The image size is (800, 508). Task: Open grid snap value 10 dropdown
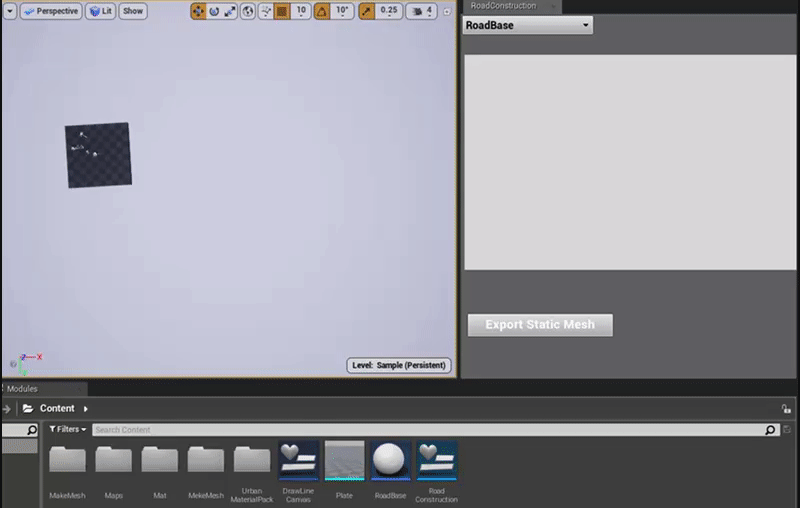pyautogui.click(x=301, y=11)
